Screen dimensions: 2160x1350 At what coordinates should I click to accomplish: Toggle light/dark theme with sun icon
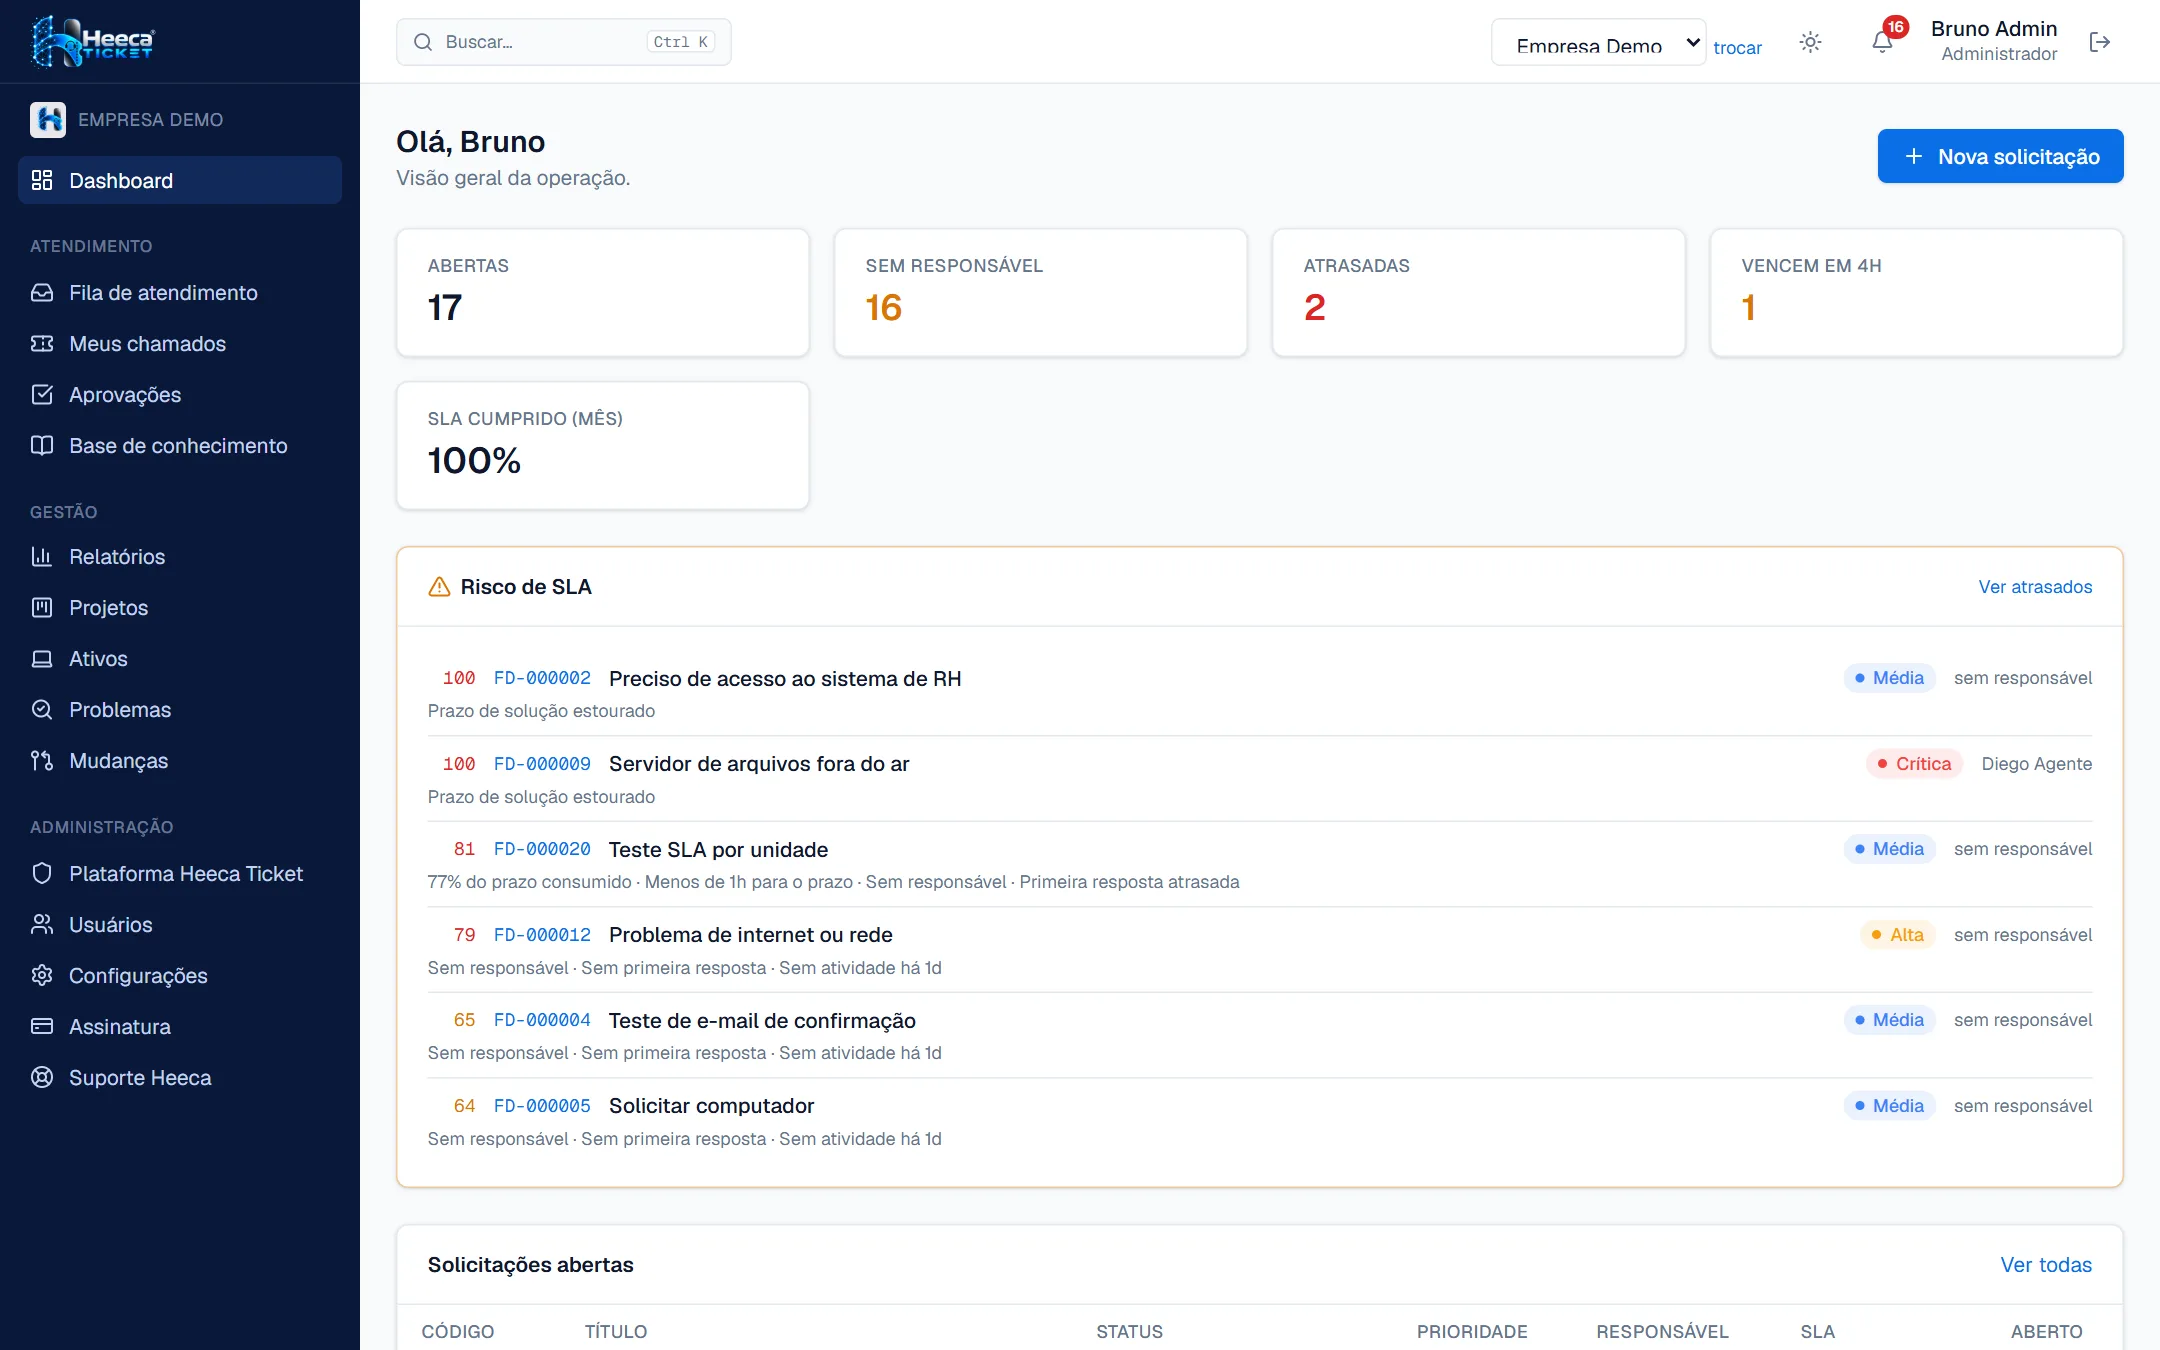tap(1810, 42)
